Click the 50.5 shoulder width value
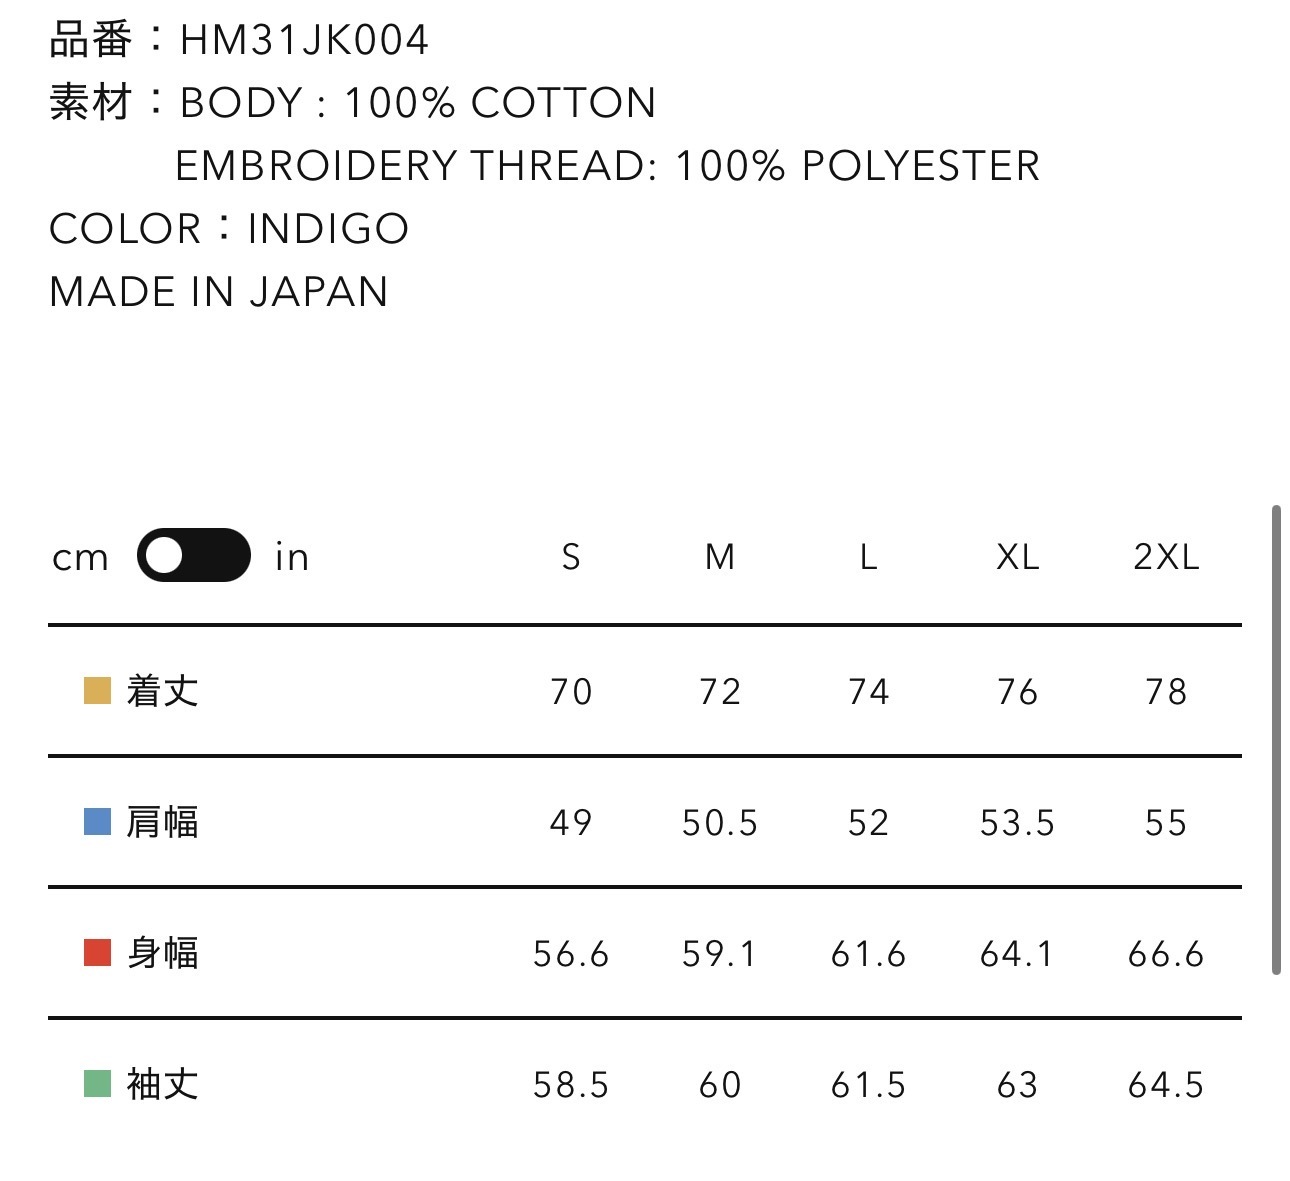This screenshot has height=1181, width=1290. click(720, 823)
